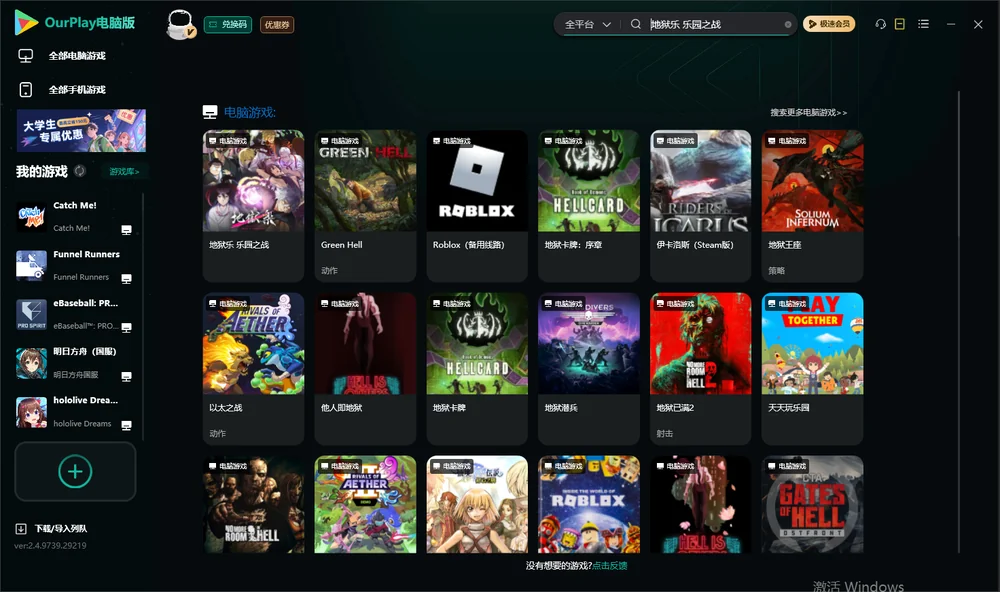Focus the search field containing 地狱乐 乐园之战
Viewport: 1000px width, 592px height.
tap(716, 24)
